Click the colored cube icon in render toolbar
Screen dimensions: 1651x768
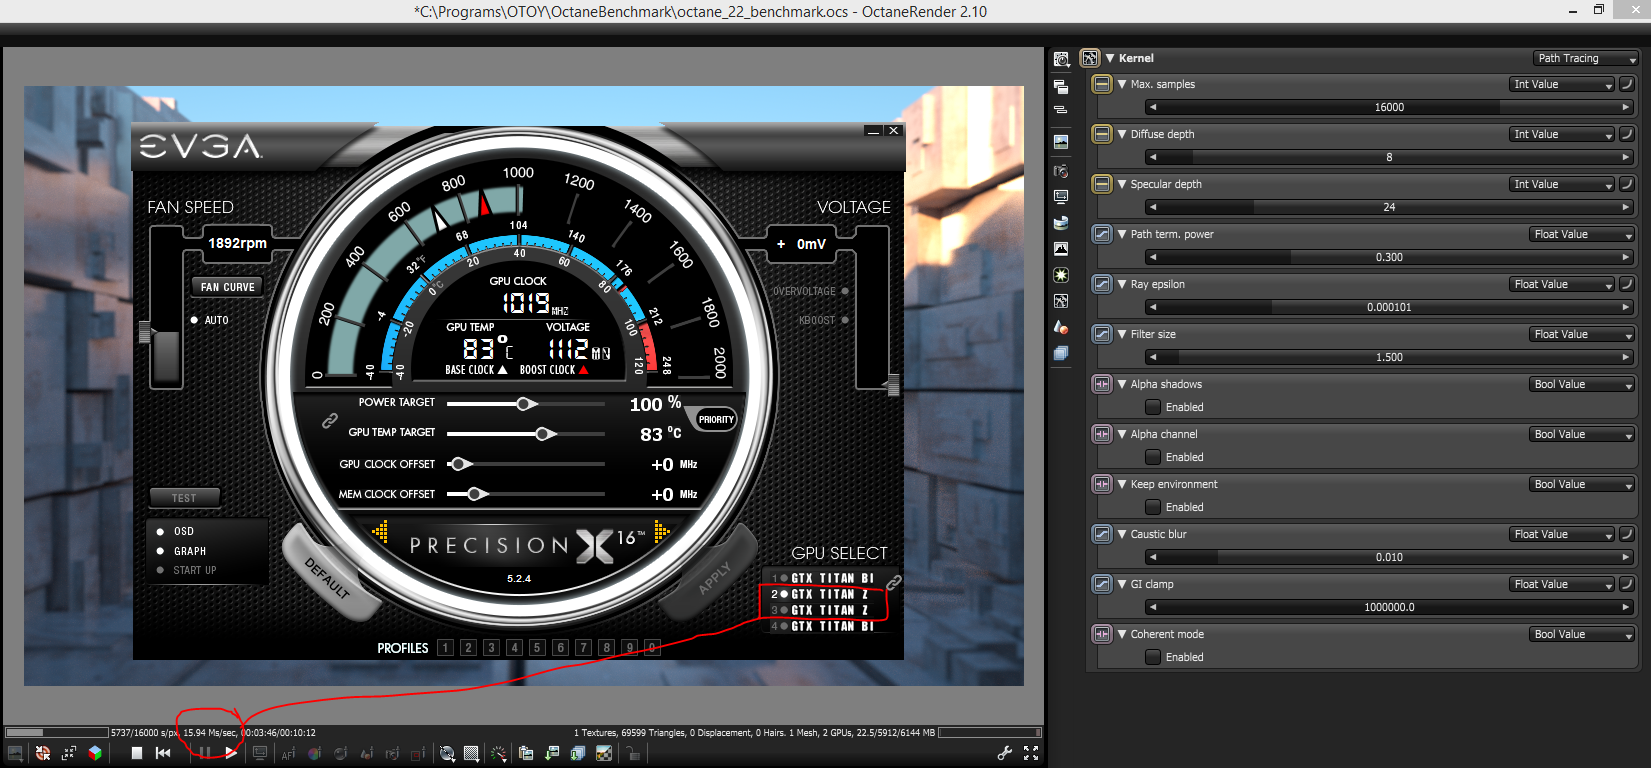click(95, 753)
